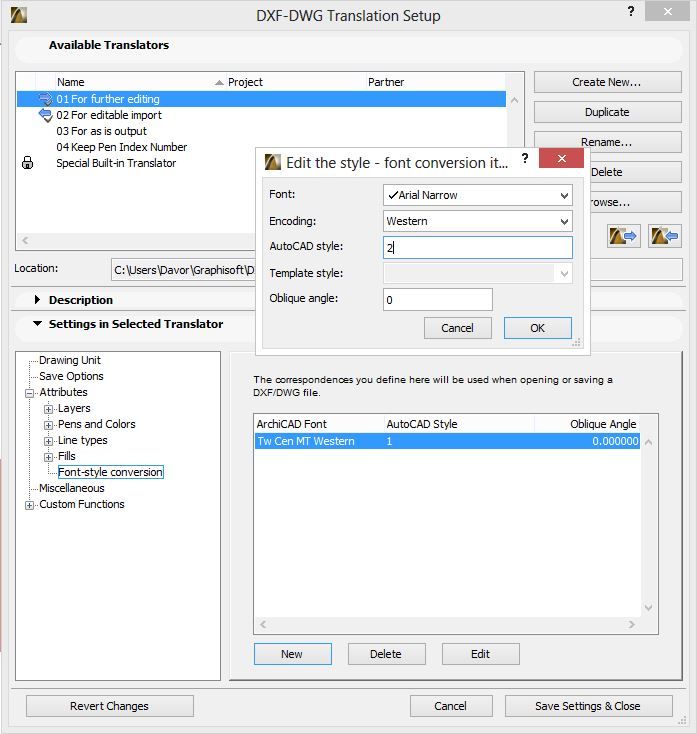
Task: Expand the Line types node
Action: tap(48, 441)
